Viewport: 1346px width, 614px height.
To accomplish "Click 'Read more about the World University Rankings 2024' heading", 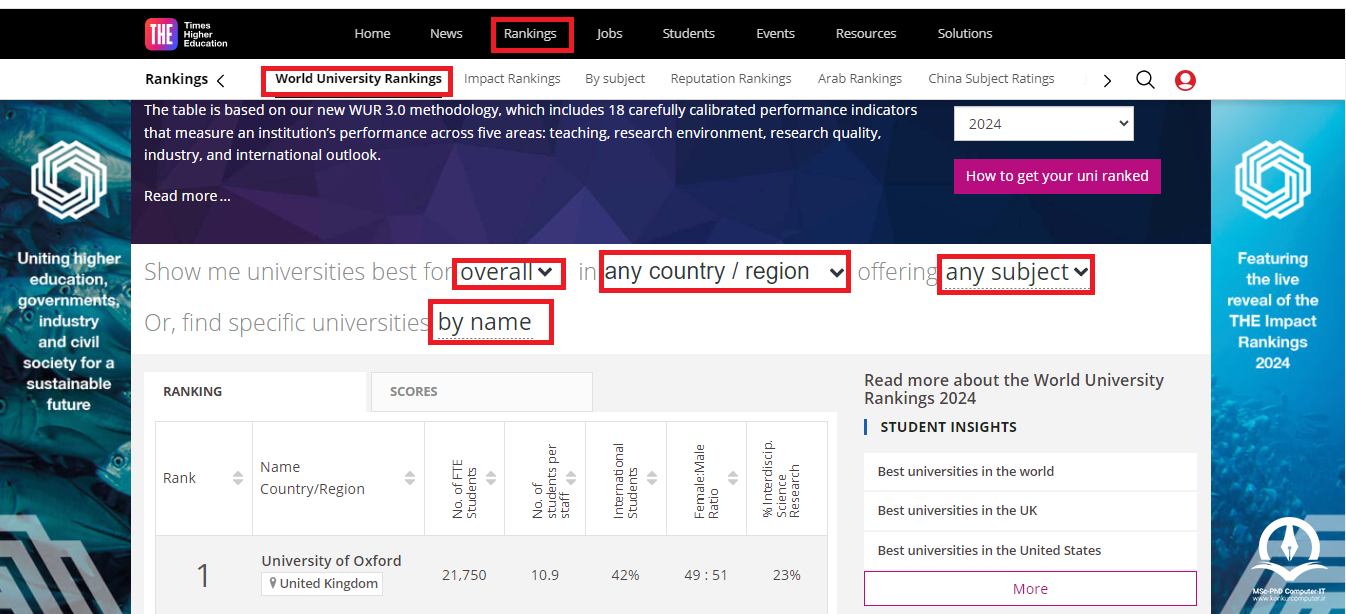I will pyautogui.click(x=1014, y=389).
